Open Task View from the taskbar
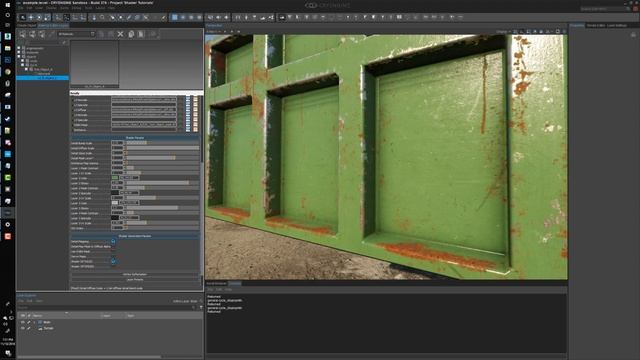This screenshot has width=640, height=360. pyautogui.click(x=7, y=25)
